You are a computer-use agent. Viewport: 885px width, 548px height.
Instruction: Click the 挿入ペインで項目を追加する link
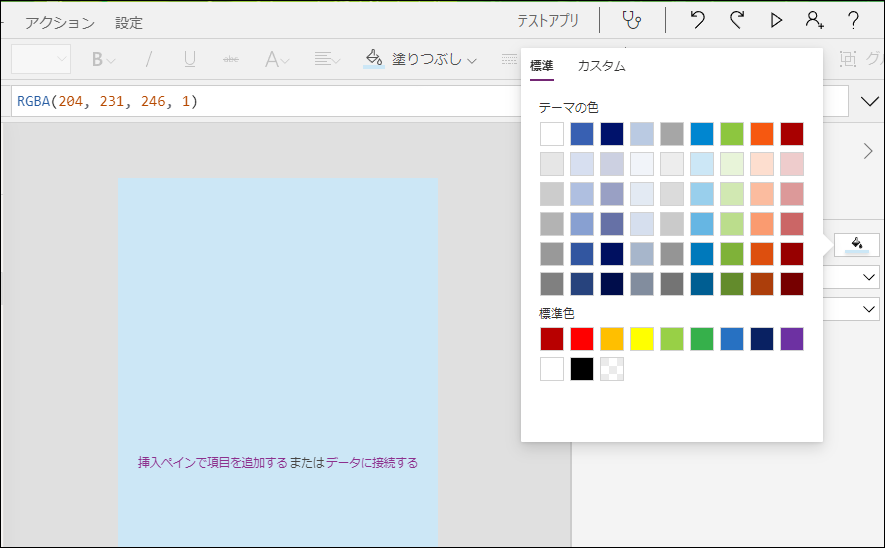click(213, 463)
